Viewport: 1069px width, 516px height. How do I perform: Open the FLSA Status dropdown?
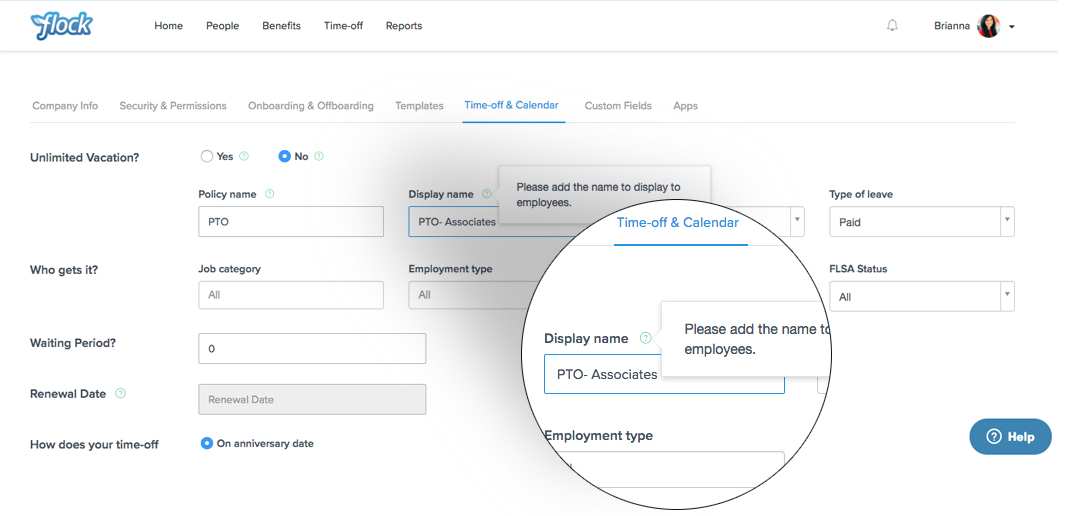[x=922, y=297]
